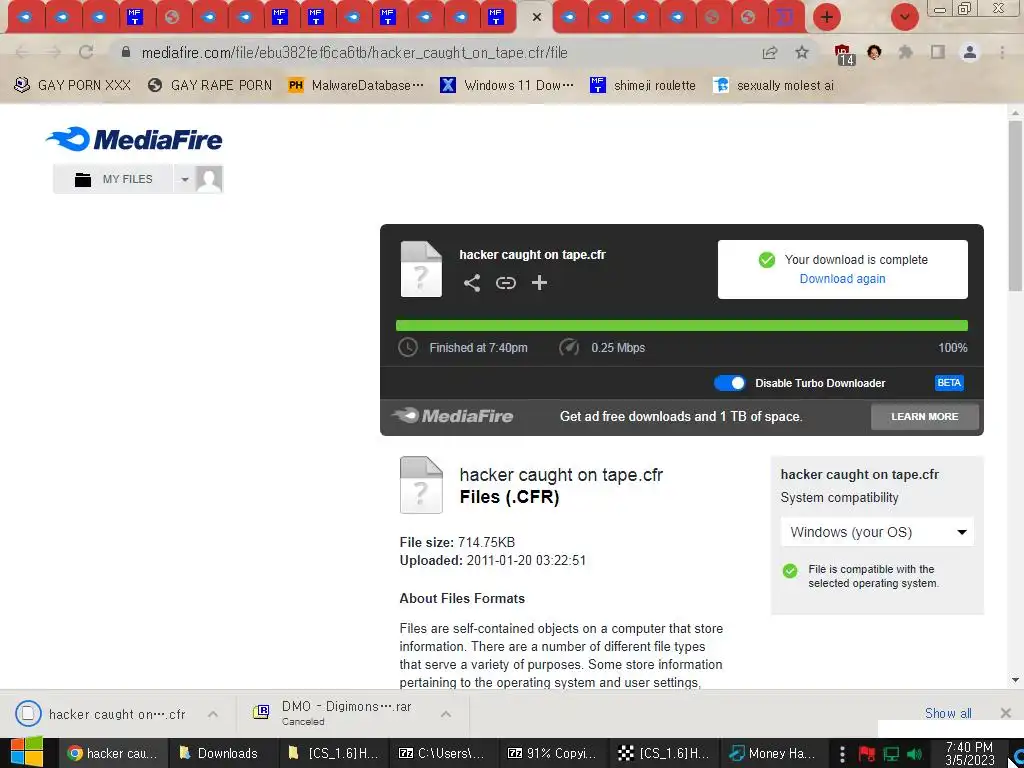Image resolution: width=1024 pixels, height=768 pixels.
Task: Open the Chrome profile avatar
Action: [970, 52]
